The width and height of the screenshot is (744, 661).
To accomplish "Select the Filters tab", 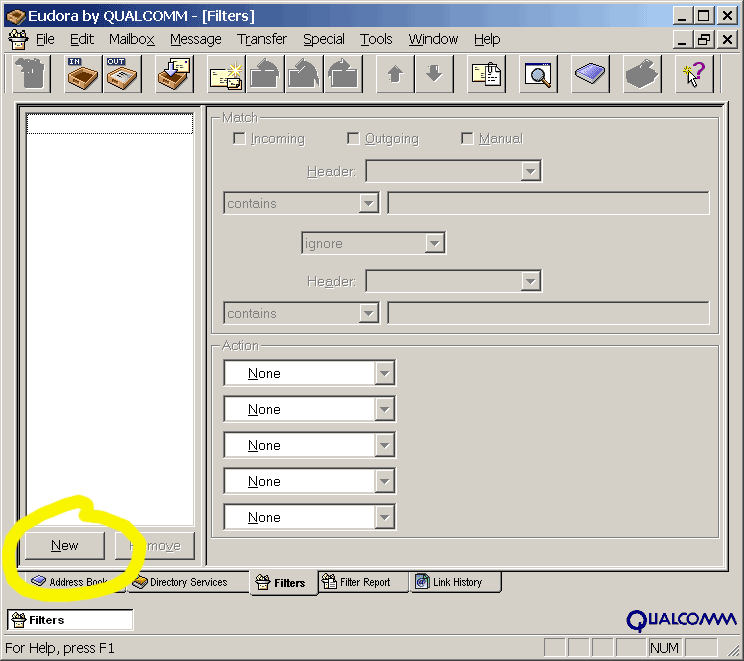I will click(x=284, y=583).
